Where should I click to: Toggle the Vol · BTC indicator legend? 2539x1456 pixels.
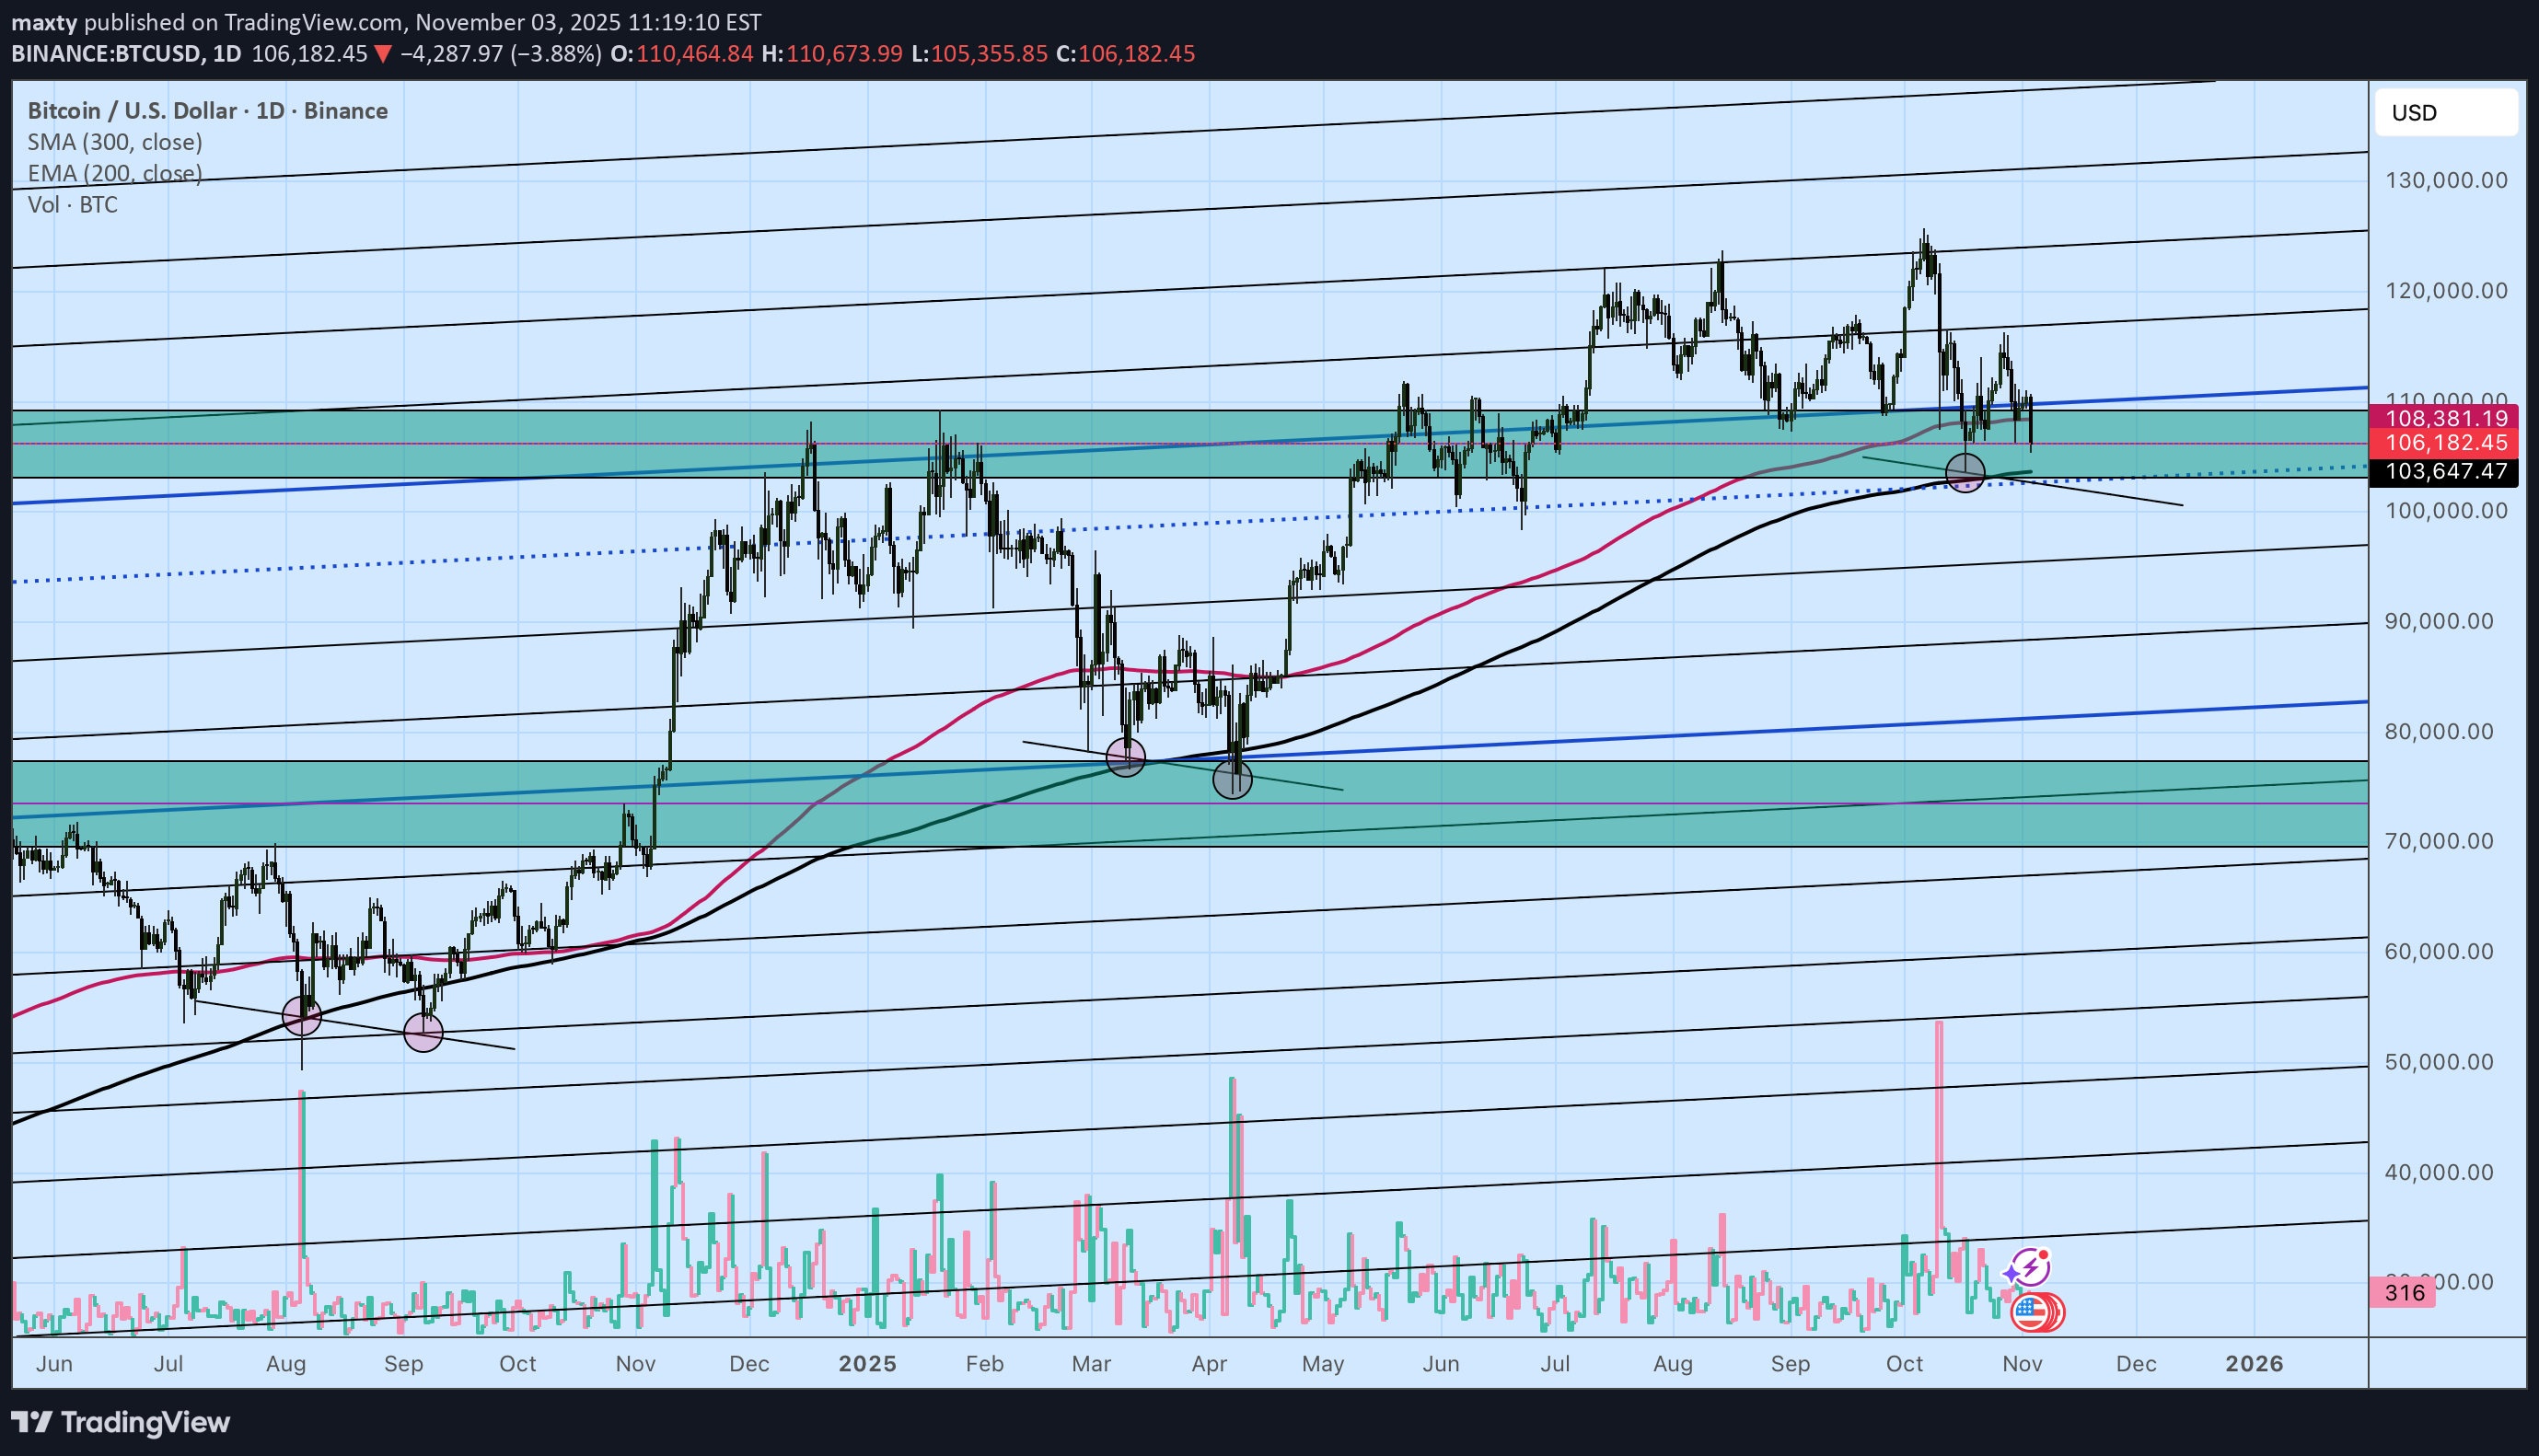(72, 205)
